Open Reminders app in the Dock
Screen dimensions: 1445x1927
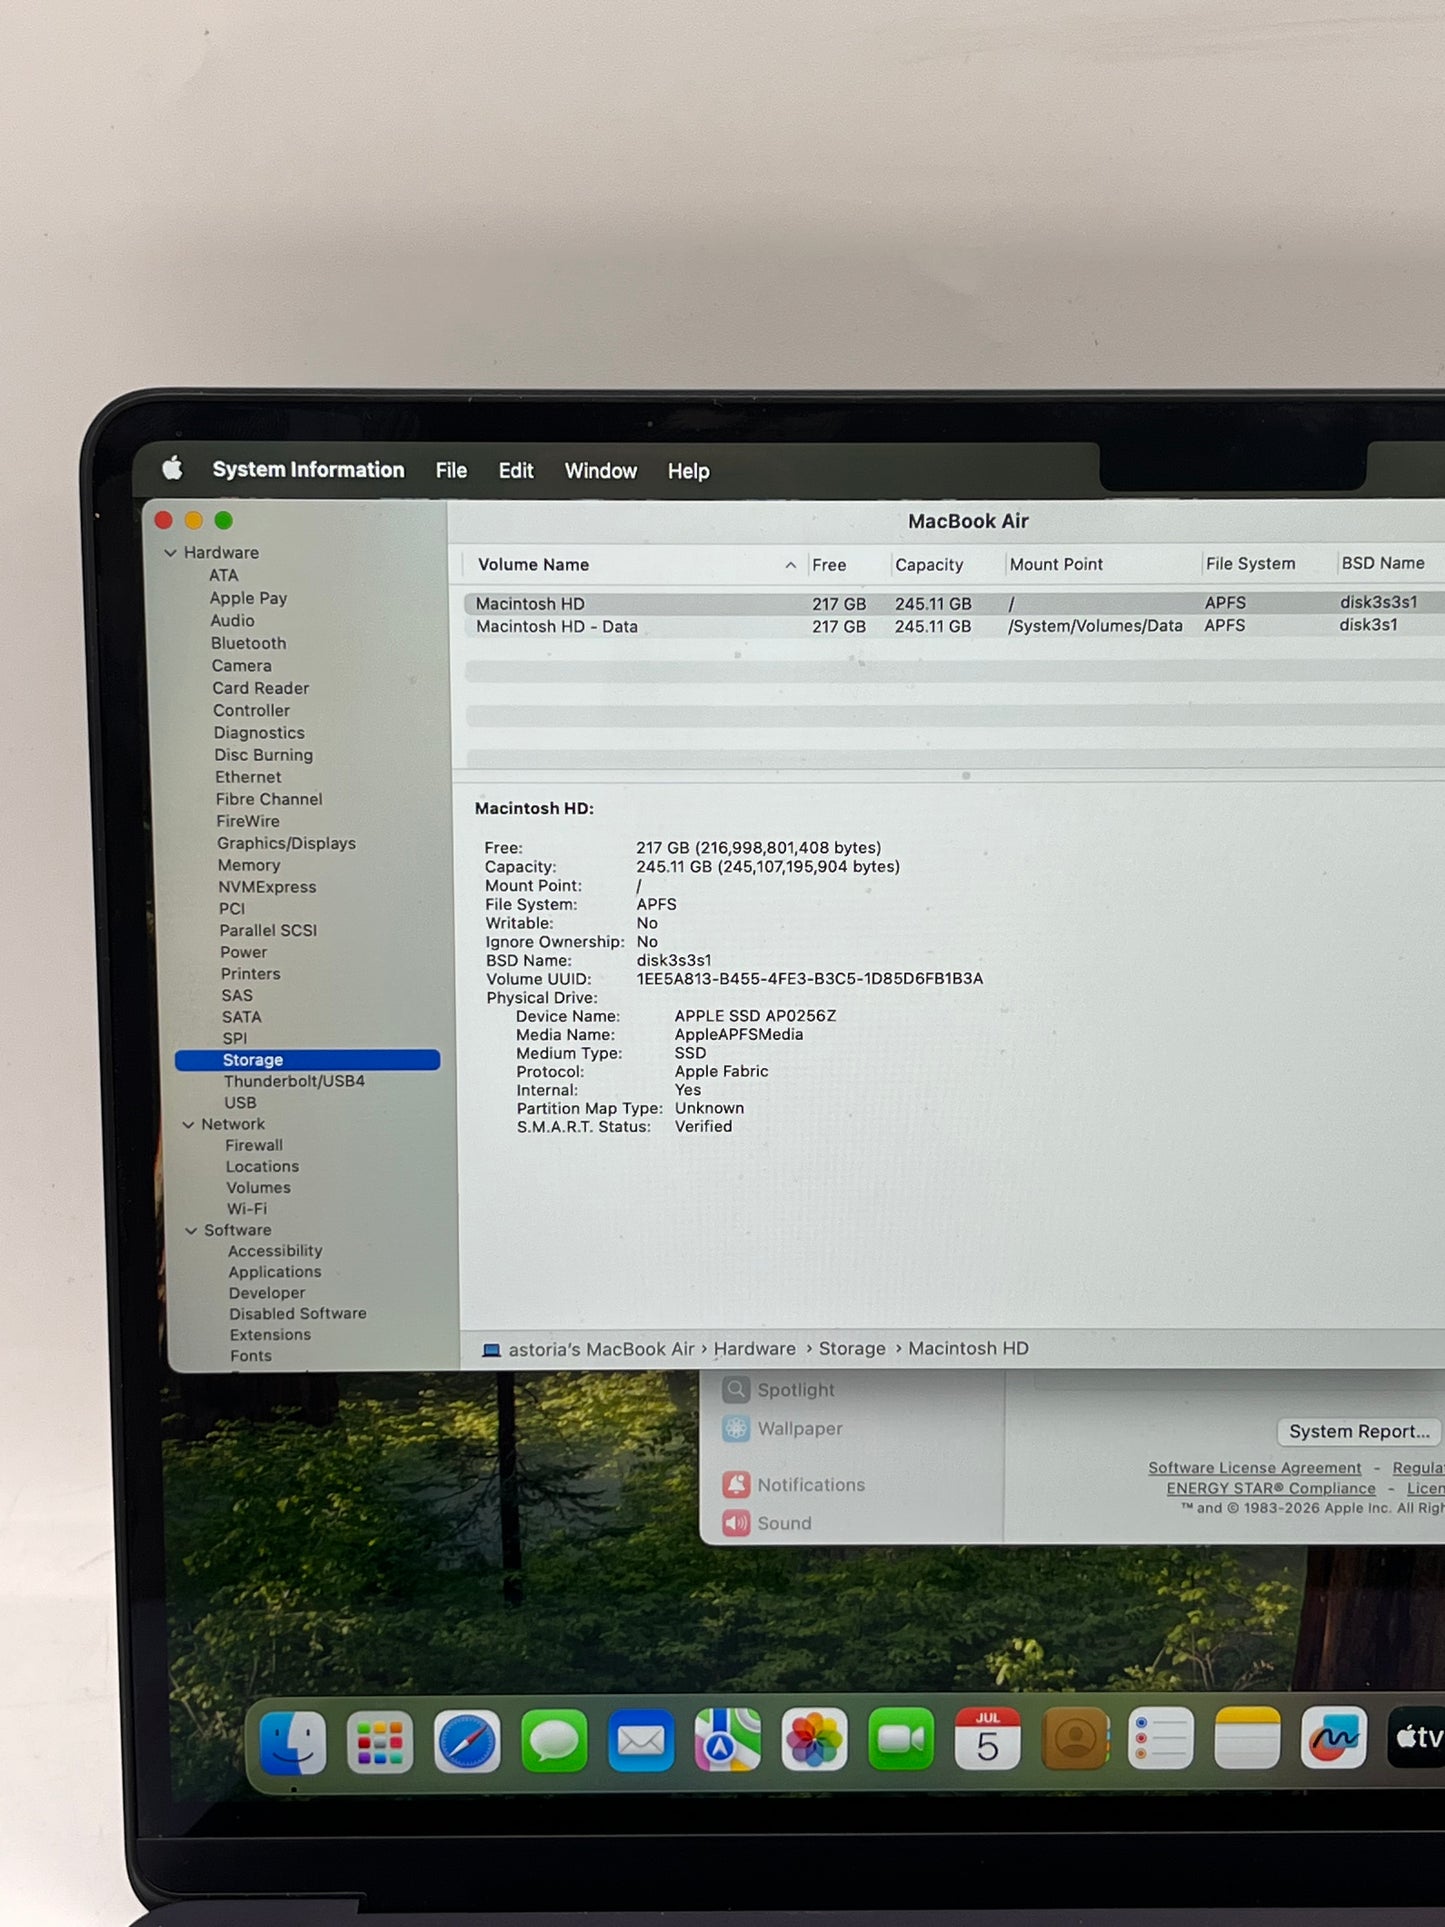(1161, 1738)
